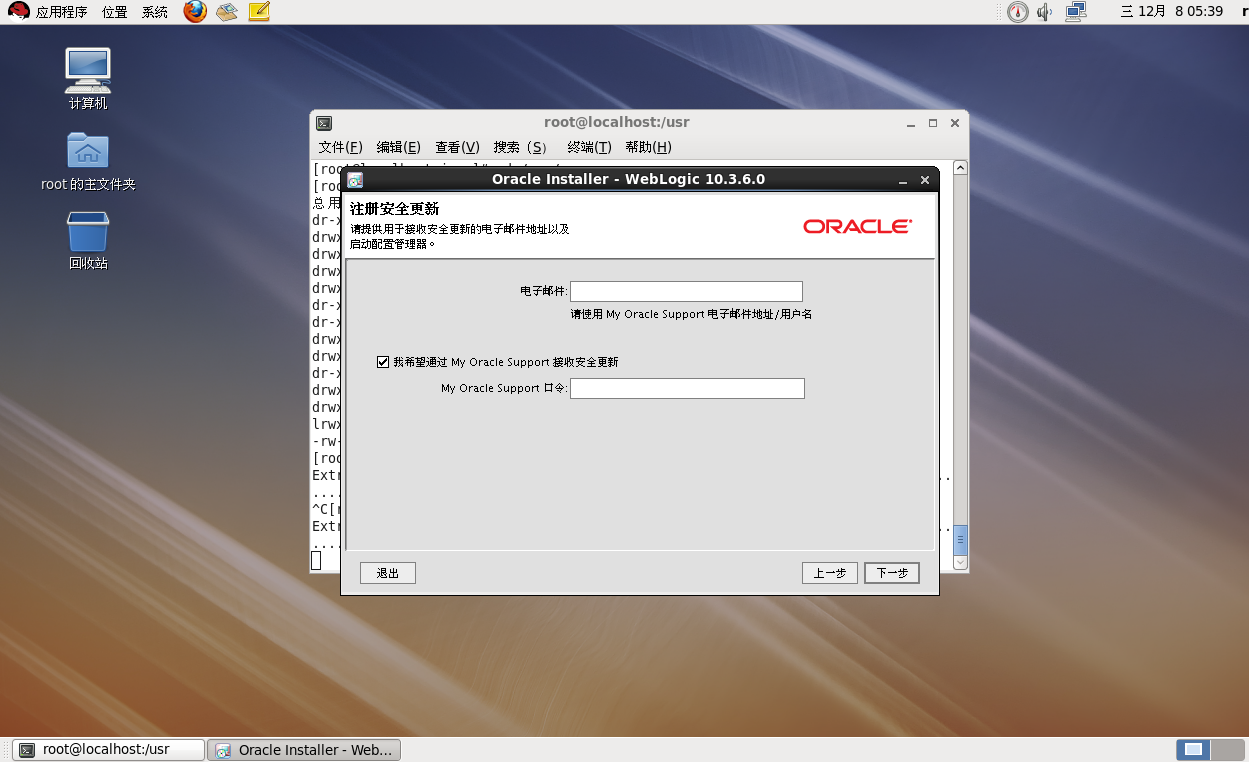Click the terminal scrollbar up arrow
This screenshot has height=762, width=1249.
(x=960, y=167)
